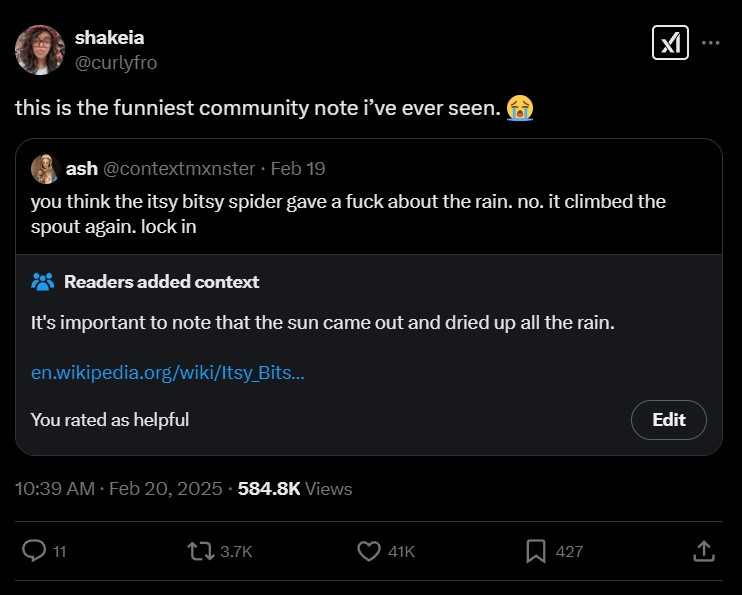Repost this tweet using the retweet icon
This screenshot has height=595, width=742.
pos(200,551)
